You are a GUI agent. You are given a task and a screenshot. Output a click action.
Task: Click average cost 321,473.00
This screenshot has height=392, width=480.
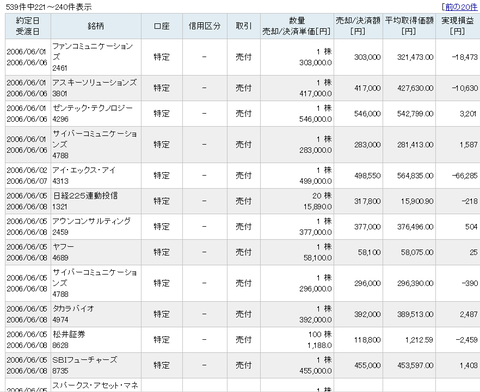pos(415,57)
